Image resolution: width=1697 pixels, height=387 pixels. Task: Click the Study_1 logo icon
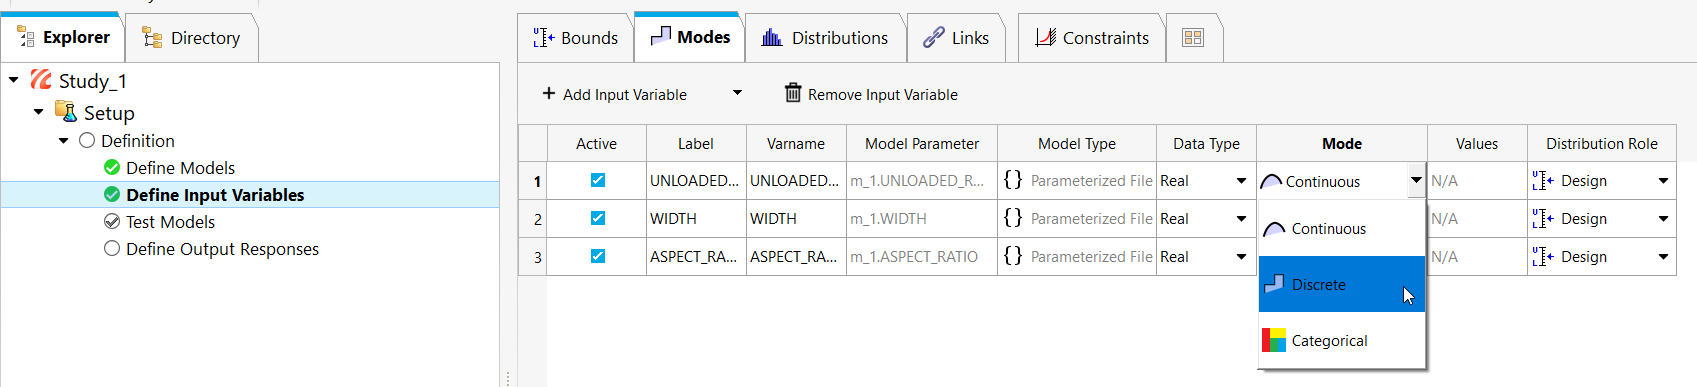click(41, 80)
